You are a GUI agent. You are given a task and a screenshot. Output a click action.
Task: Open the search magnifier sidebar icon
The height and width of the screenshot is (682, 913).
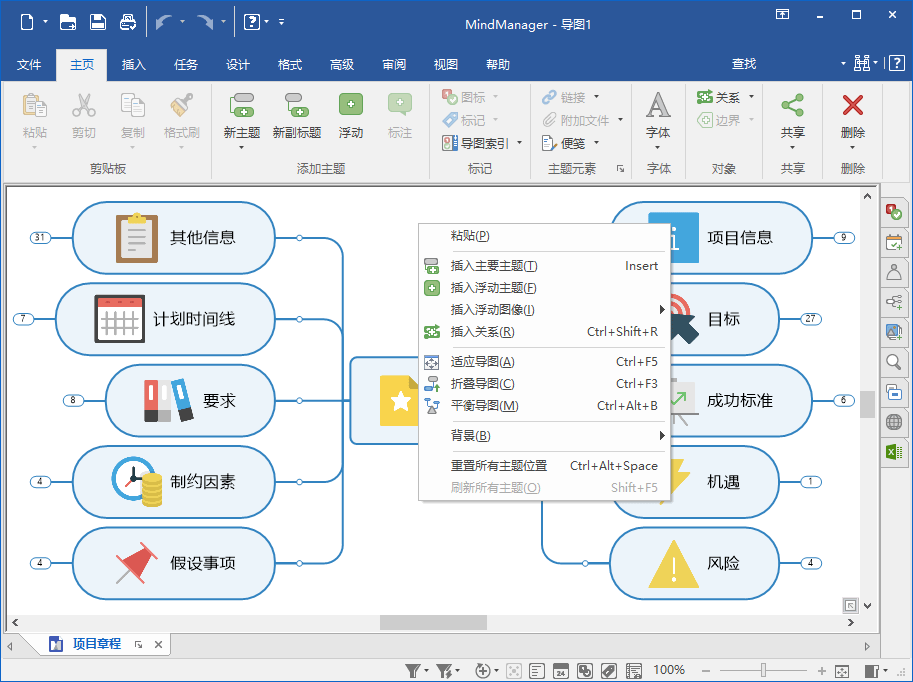pyautogui.click(x=894, y=362)
